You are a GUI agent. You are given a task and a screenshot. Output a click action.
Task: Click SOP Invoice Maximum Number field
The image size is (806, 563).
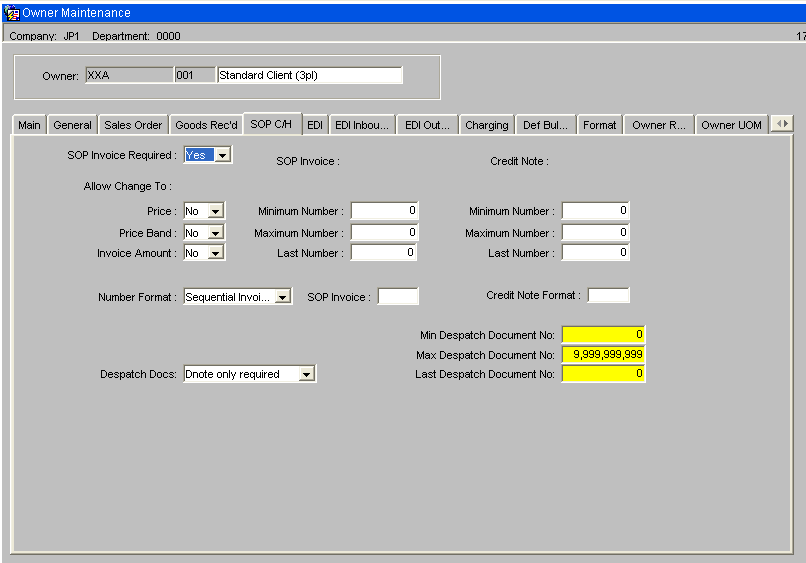tap(384, 232)
